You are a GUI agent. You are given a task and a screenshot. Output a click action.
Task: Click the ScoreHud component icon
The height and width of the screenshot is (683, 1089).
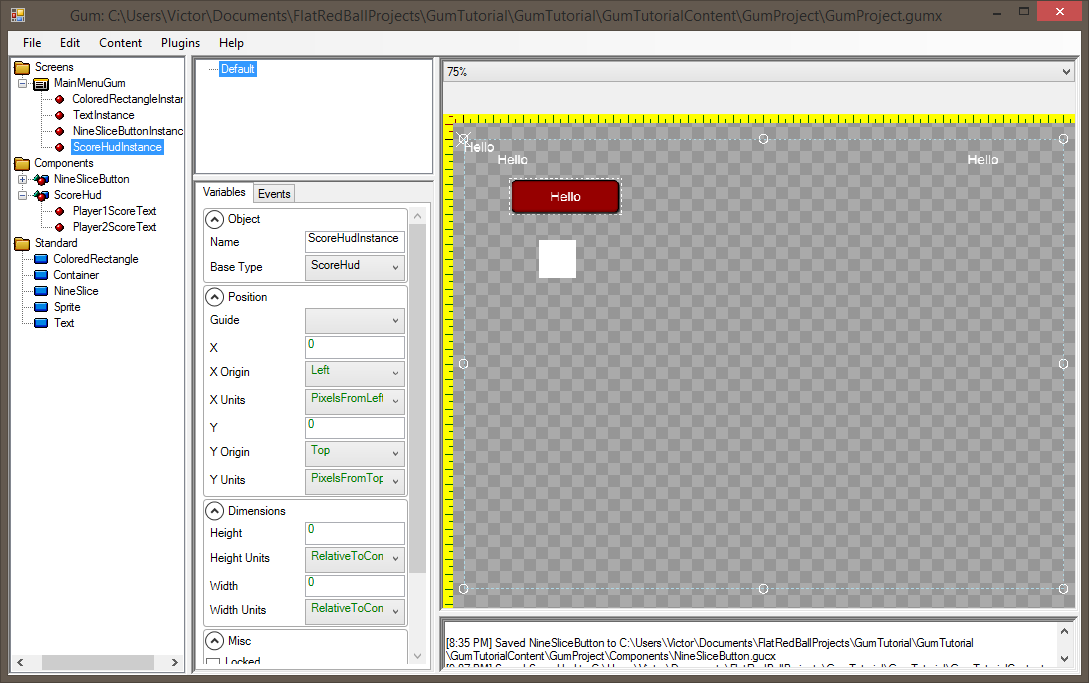click(x=41, y=195)
